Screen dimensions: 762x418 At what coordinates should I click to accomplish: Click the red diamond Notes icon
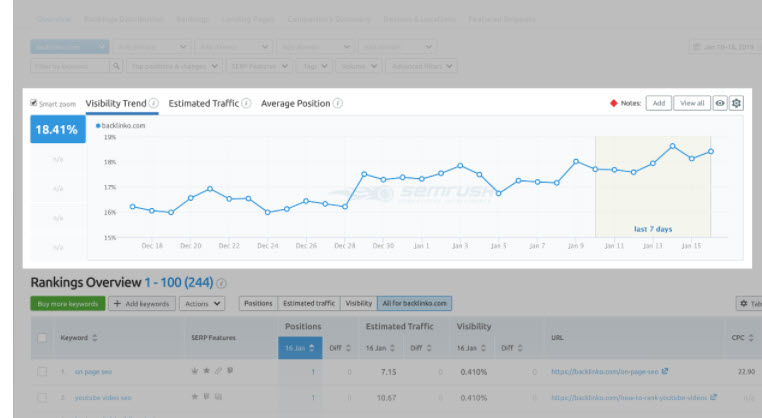coord(614,103)
